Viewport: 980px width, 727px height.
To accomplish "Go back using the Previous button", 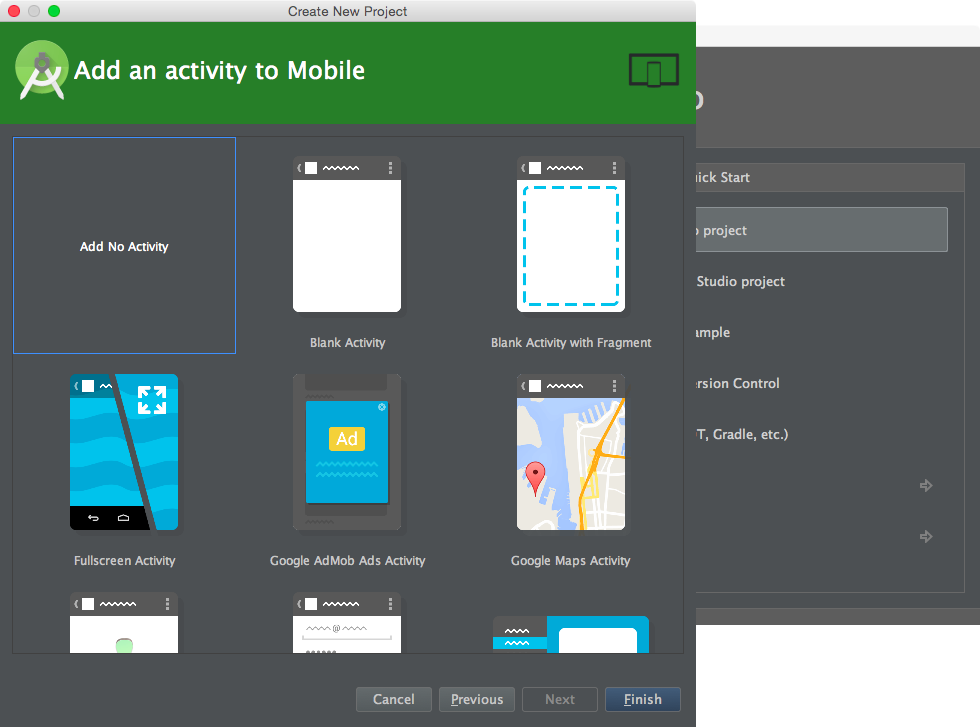I will click(476, 699).
